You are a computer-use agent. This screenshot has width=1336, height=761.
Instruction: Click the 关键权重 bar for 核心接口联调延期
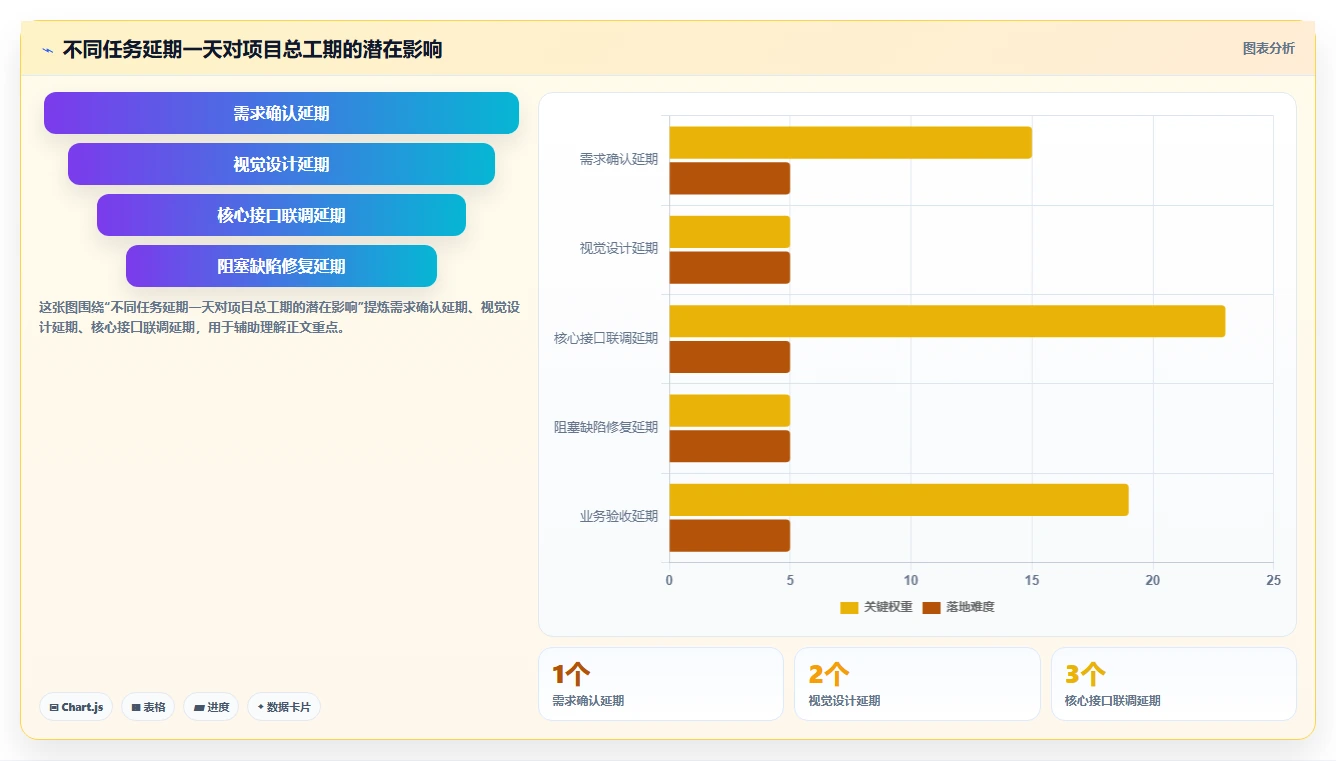[x=947, y=321]
